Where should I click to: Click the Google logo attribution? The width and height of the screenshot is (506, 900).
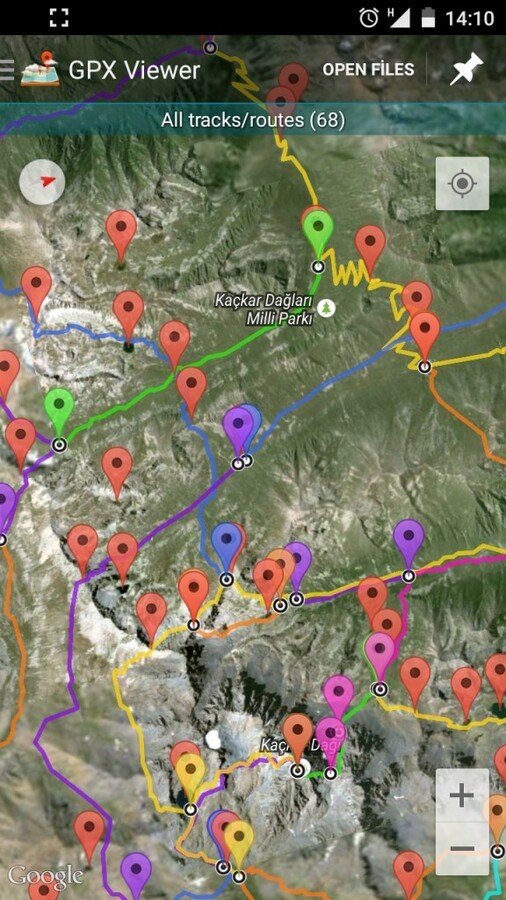pos(45,876)
